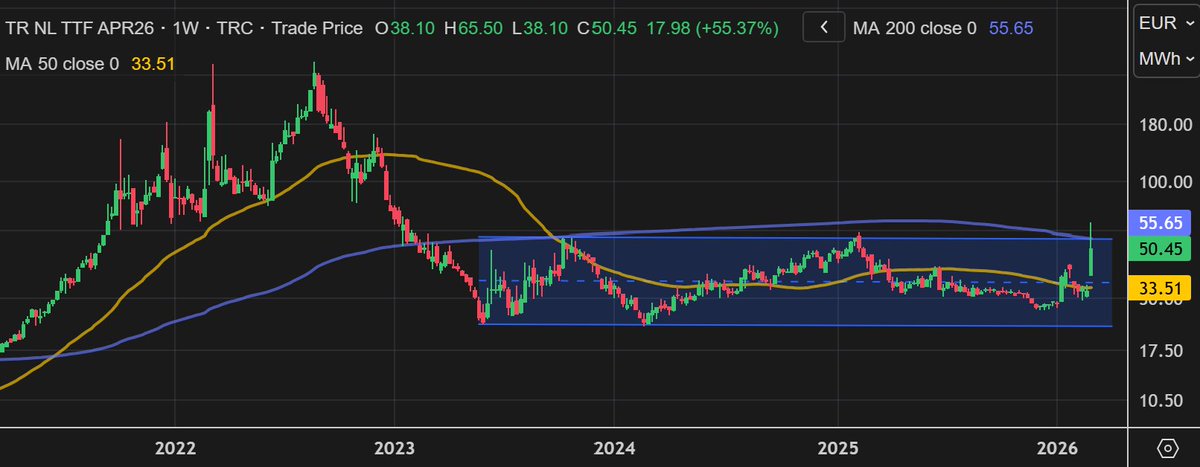Screen dimensions: 1200x467
Task: Click the +55.37% change value
Action: point(739,29)
